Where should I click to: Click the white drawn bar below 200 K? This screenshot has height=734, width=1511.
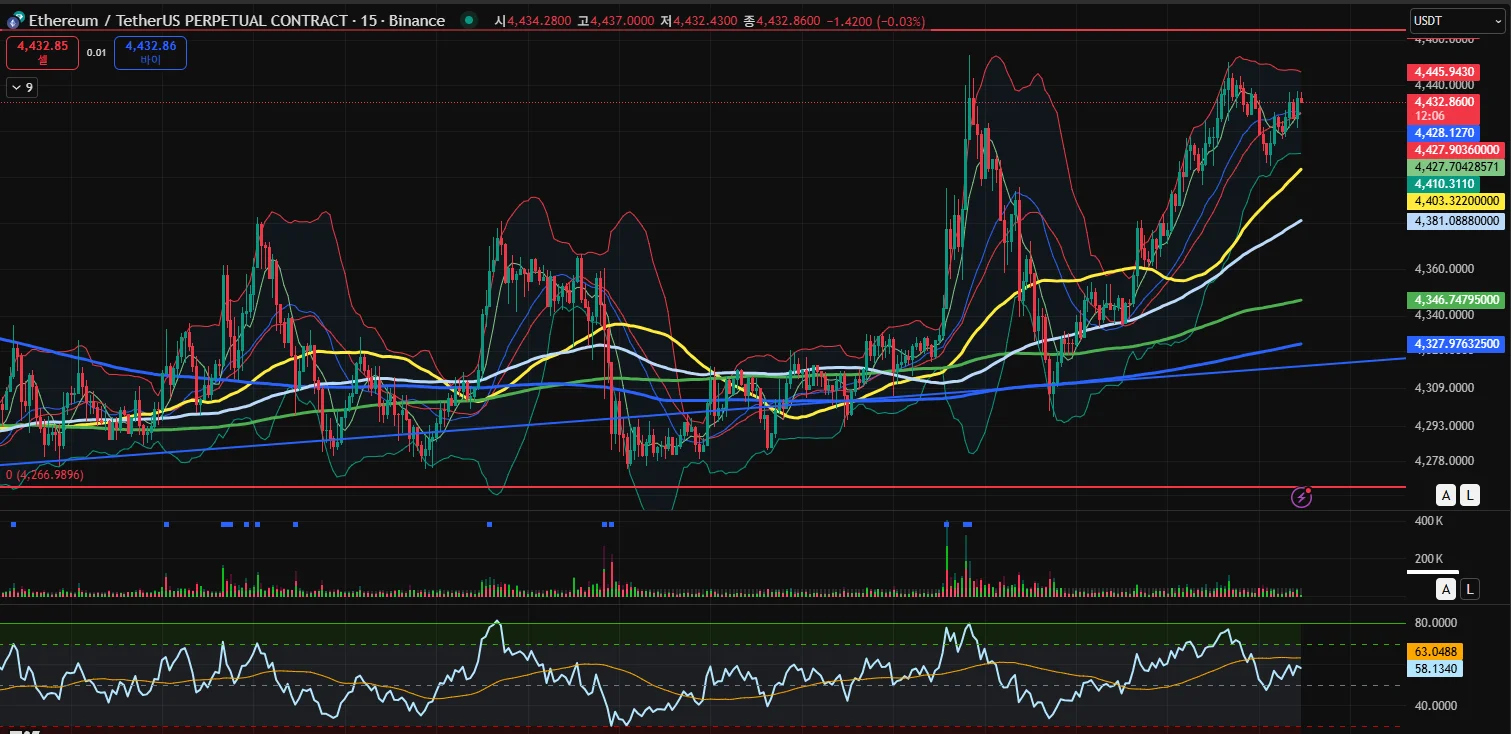[x=1432, y=572]
